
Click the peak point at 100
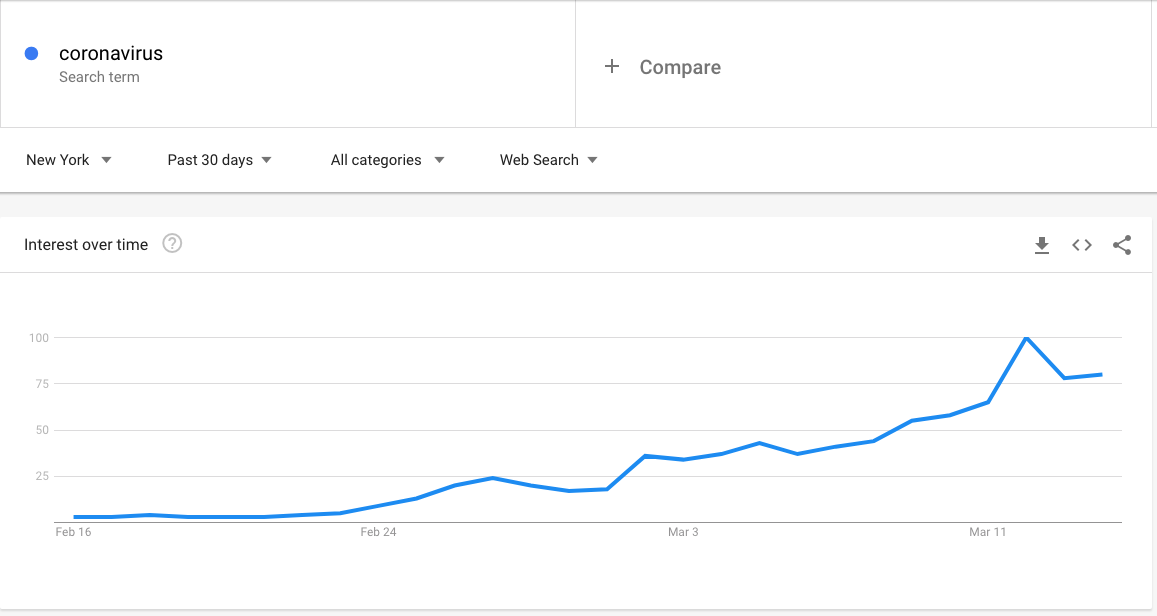(1026, 338)
